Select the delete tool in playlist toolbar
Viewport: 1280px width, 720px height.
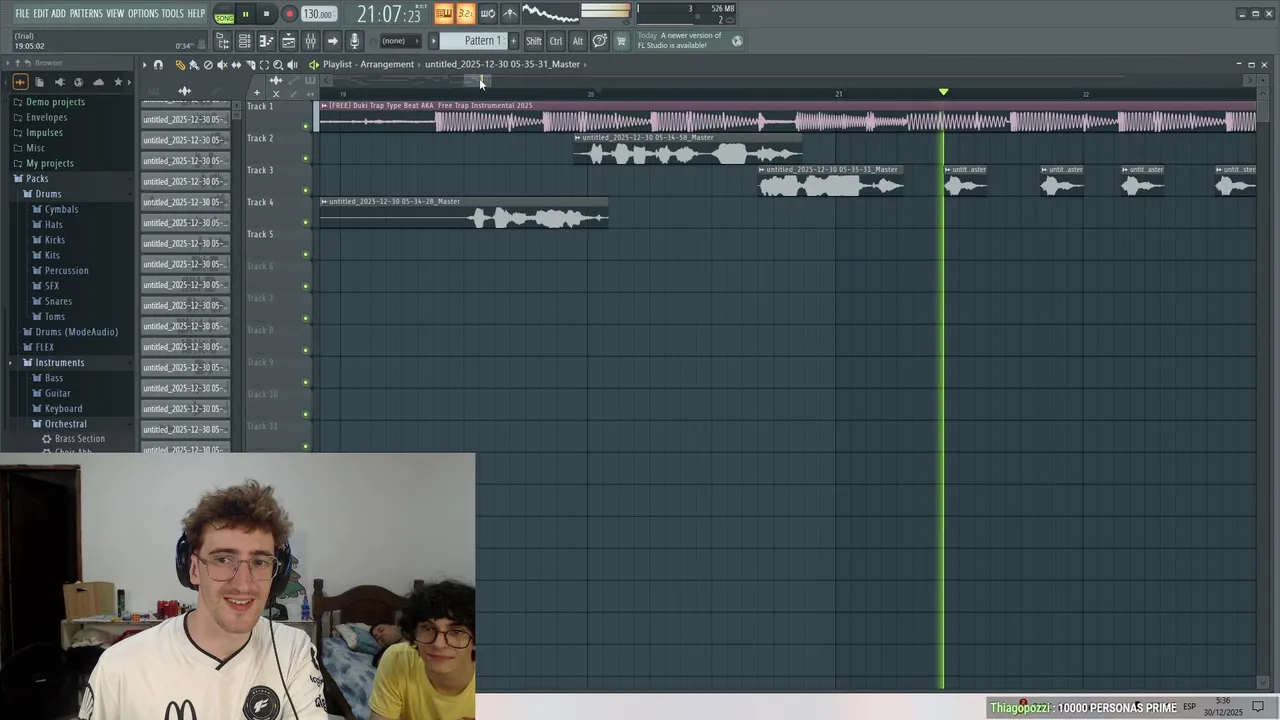pyautogui.click(x=208, y=65)
